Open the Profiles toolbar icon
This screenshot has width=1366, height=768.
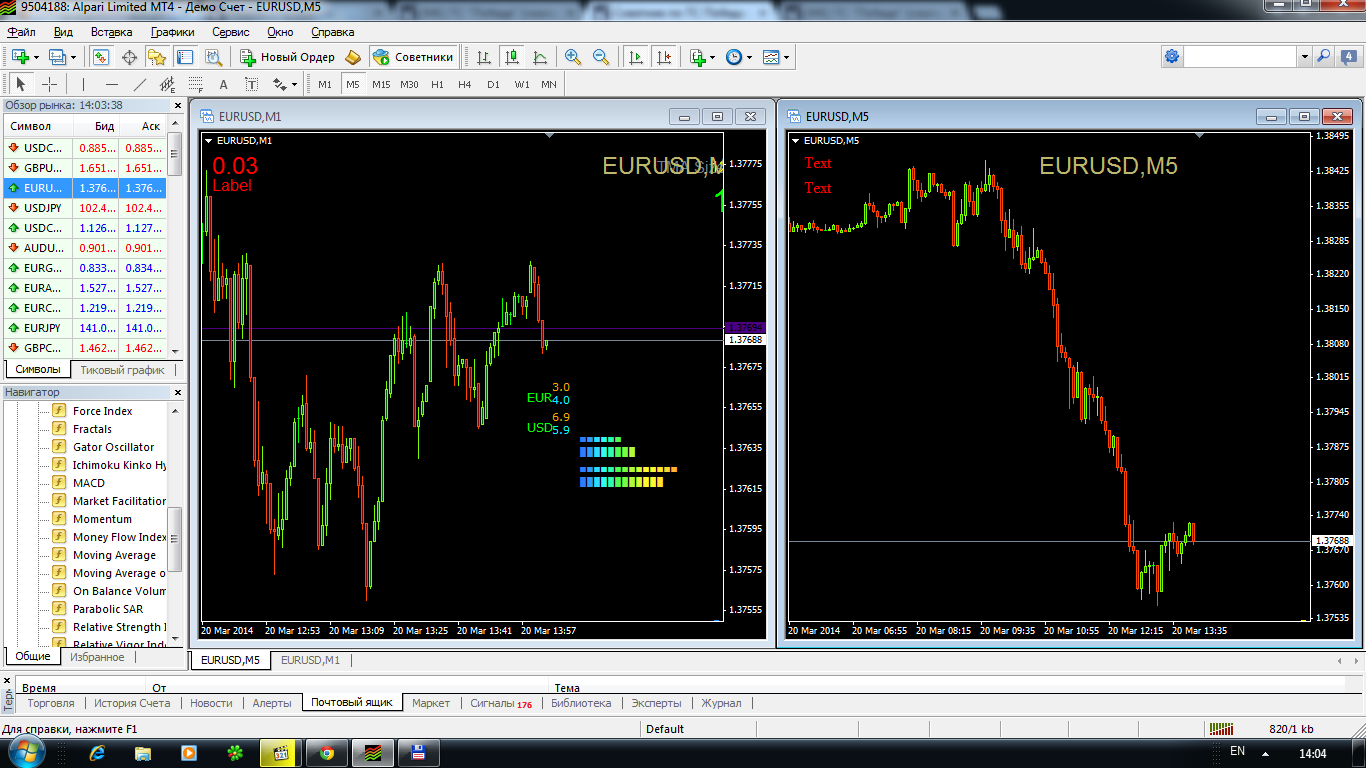(57, 57)
